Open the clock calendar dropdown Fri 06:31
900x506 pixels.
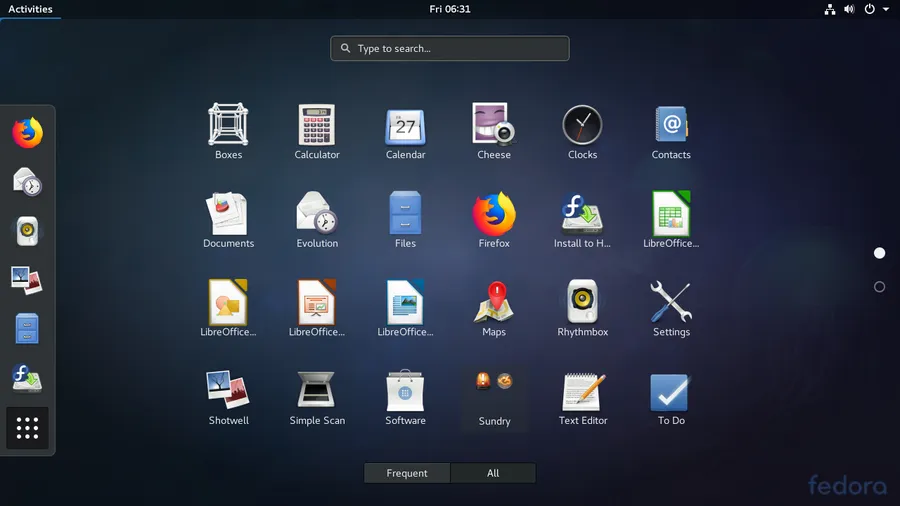tap(450, 9)
